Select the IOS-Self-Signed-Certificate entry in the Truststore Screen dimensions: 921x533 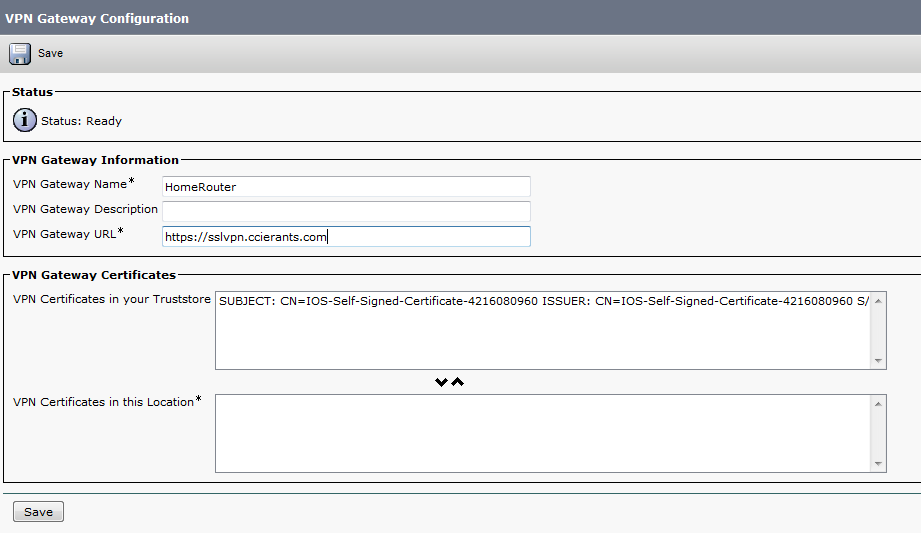pyautogui.click(x=543, y=301)
